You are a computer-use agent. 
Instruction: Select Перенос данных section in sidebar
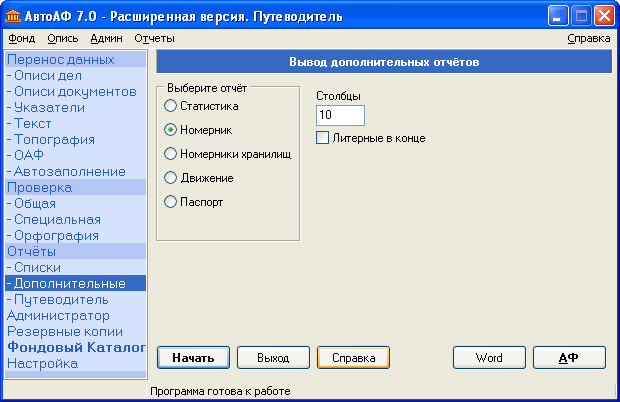(x=76, y=59)
